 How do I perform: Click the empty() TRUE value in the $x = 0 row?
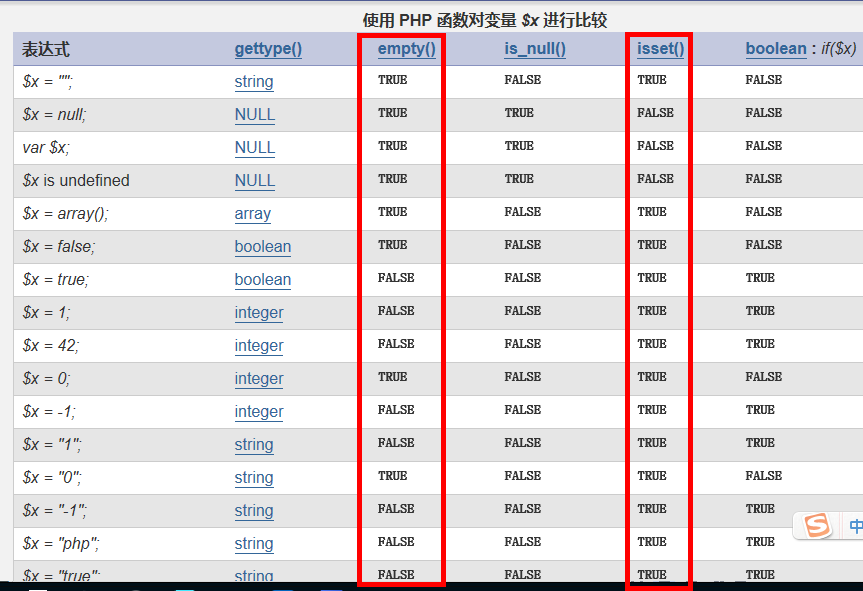(x=392, y=377)
